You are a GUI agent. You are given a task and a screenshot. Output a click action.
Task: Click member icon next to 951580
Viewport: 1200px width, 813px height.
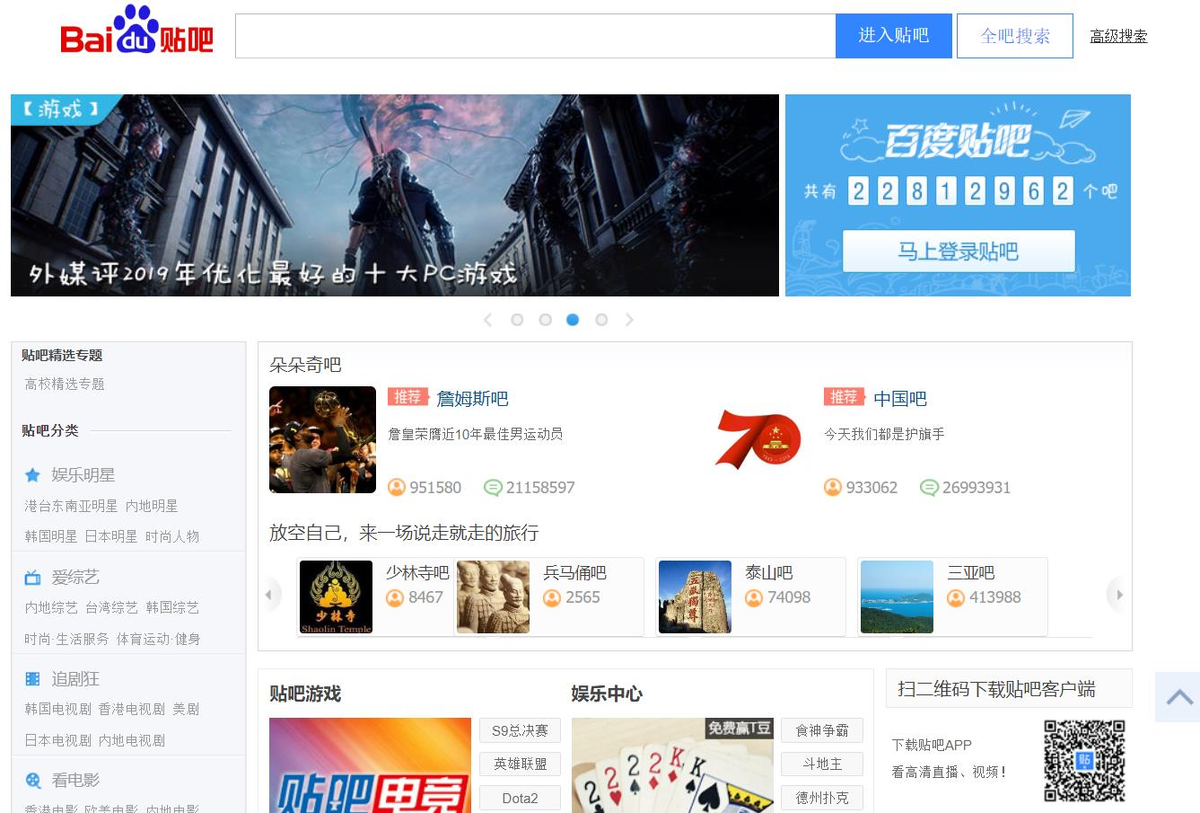pyautogui.click(x=397, y=488)
